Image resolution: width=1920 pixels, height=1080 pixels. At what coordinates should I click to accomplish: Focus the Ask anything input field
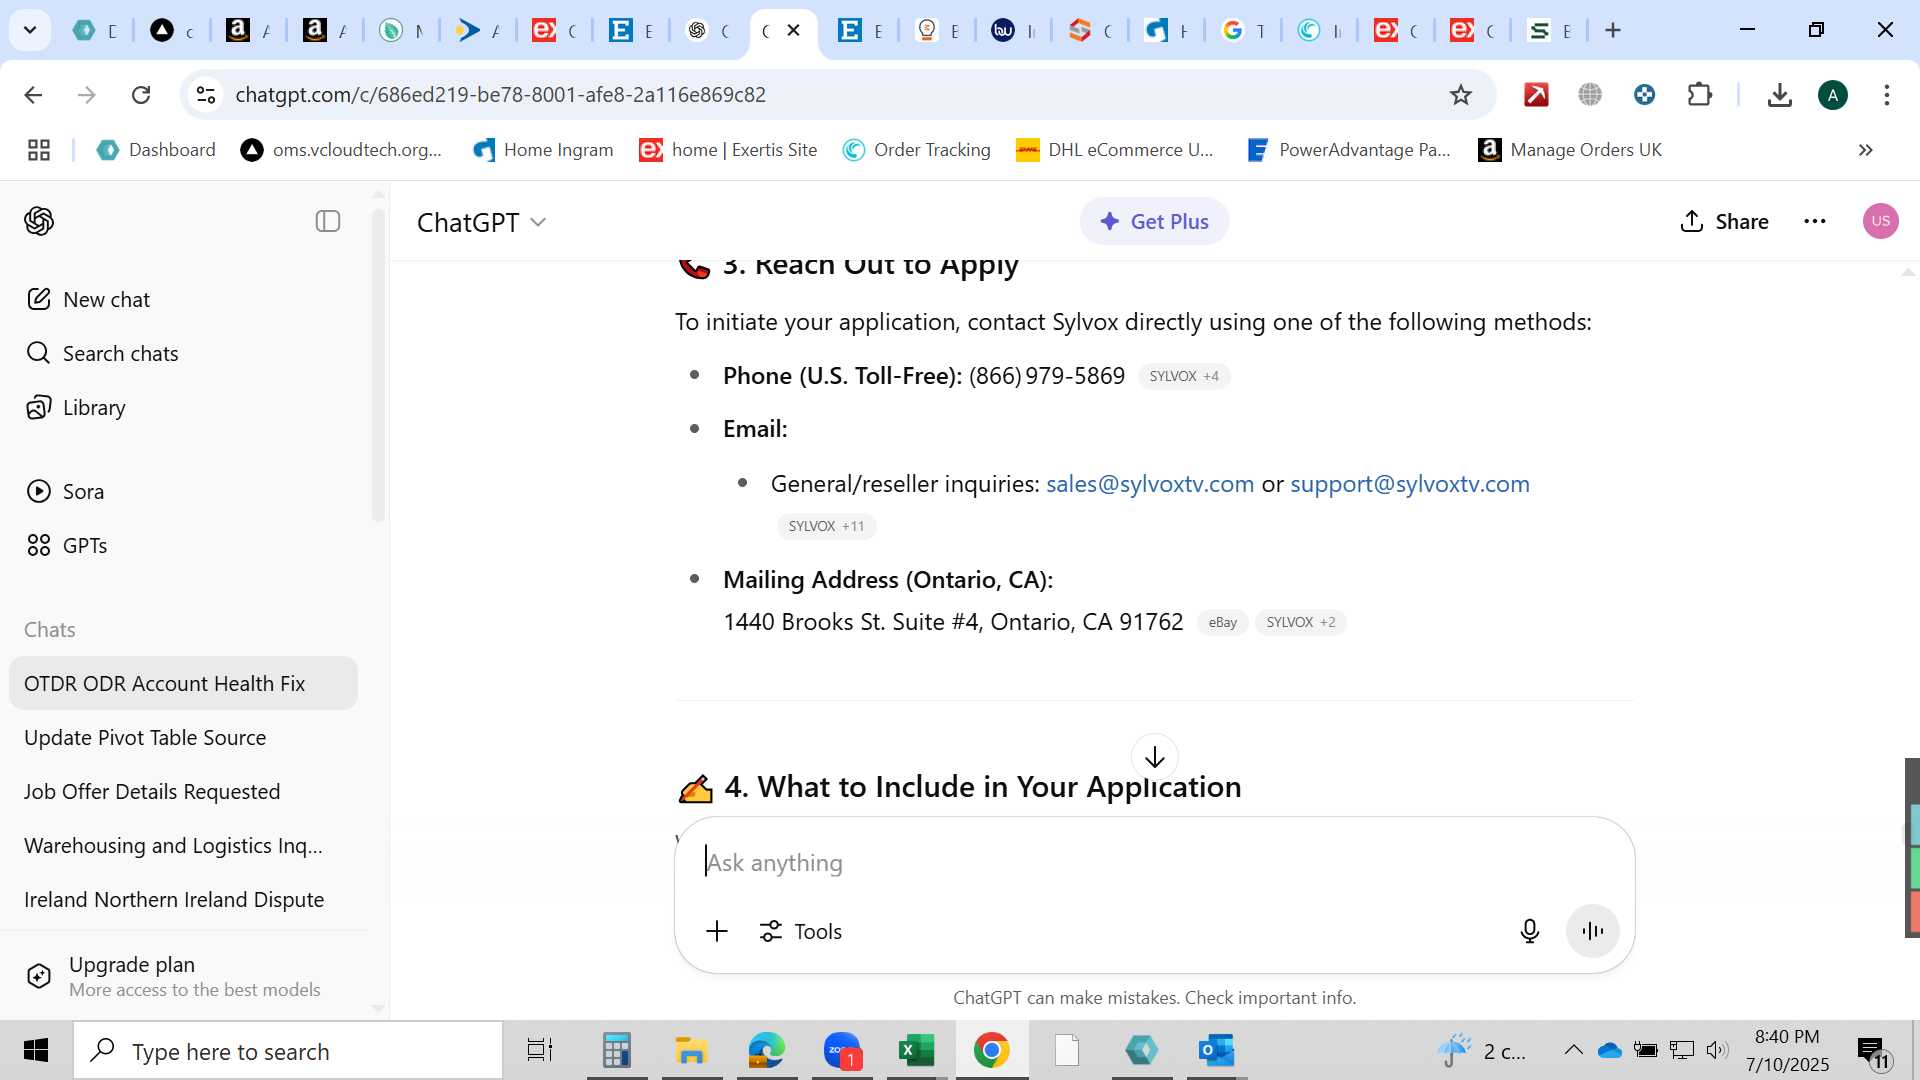click(x=1154, y=862)
